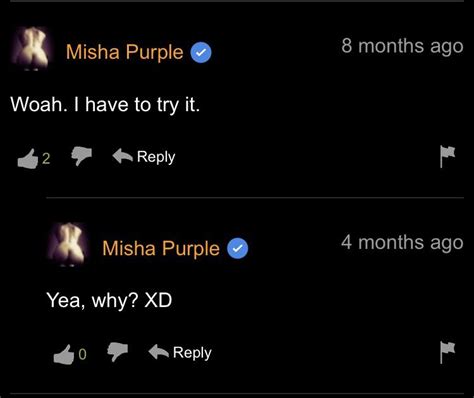Click verified badge on the 8 months ago comment
This screenshot has width=474, height=398.
tap(201, 53)
